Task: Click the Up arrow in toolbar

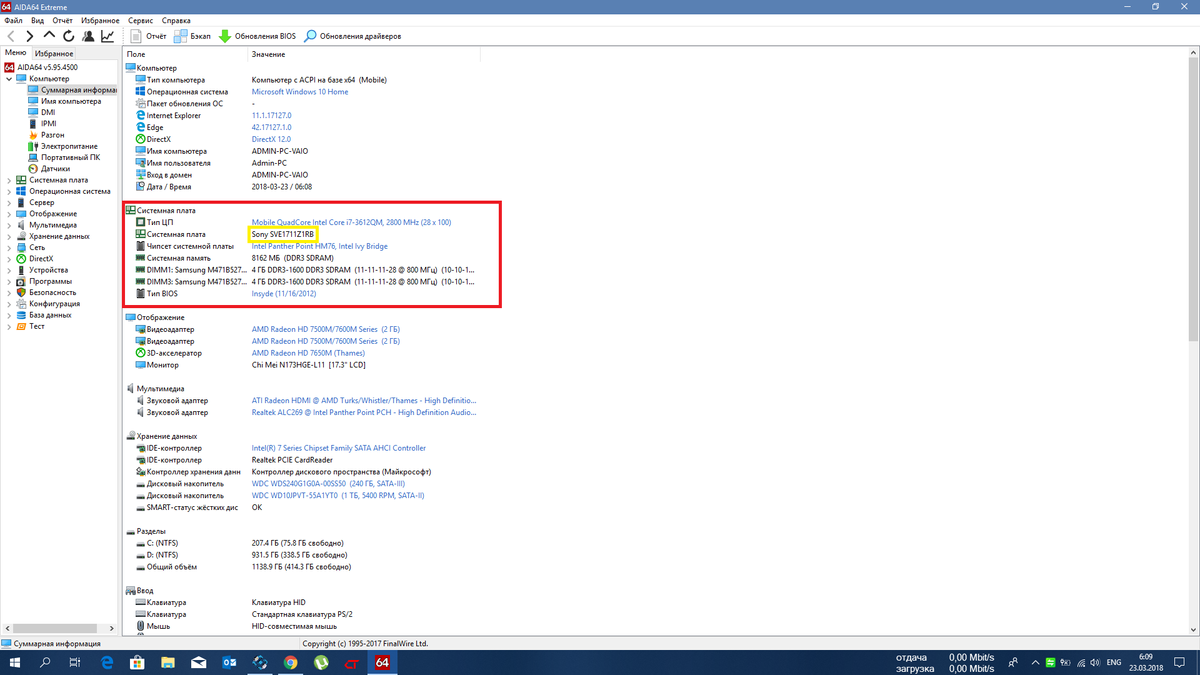Action: (x=50, y=36)
